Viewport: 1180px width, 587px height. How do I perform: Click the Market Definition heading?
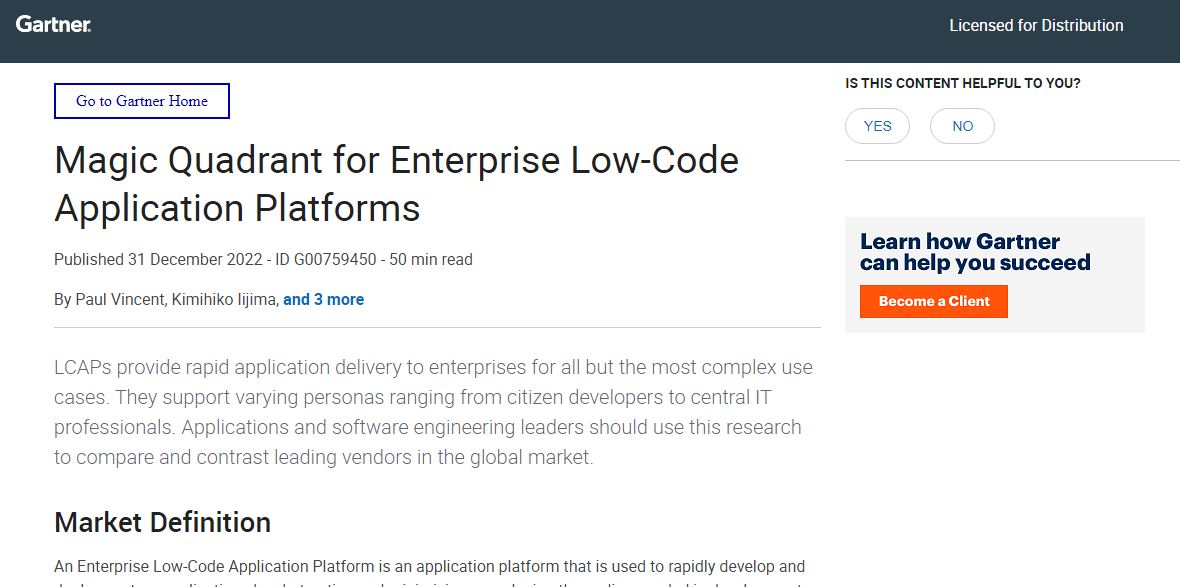(162, 522)
